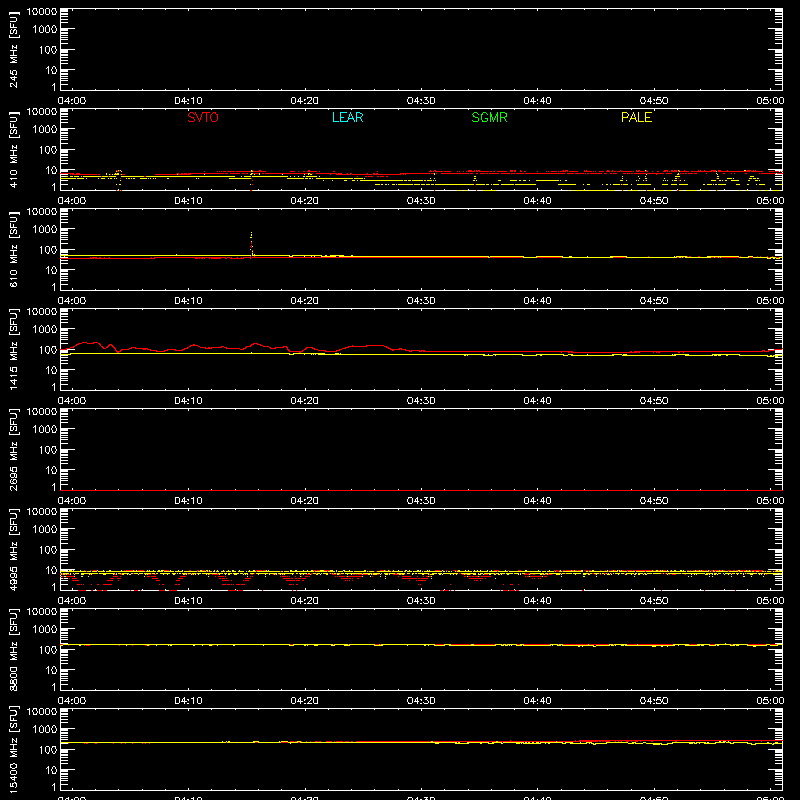Click 04:40 time label under 610 MHz panel
The width and height of the screenshot is (800, 800).
(537, 301)
